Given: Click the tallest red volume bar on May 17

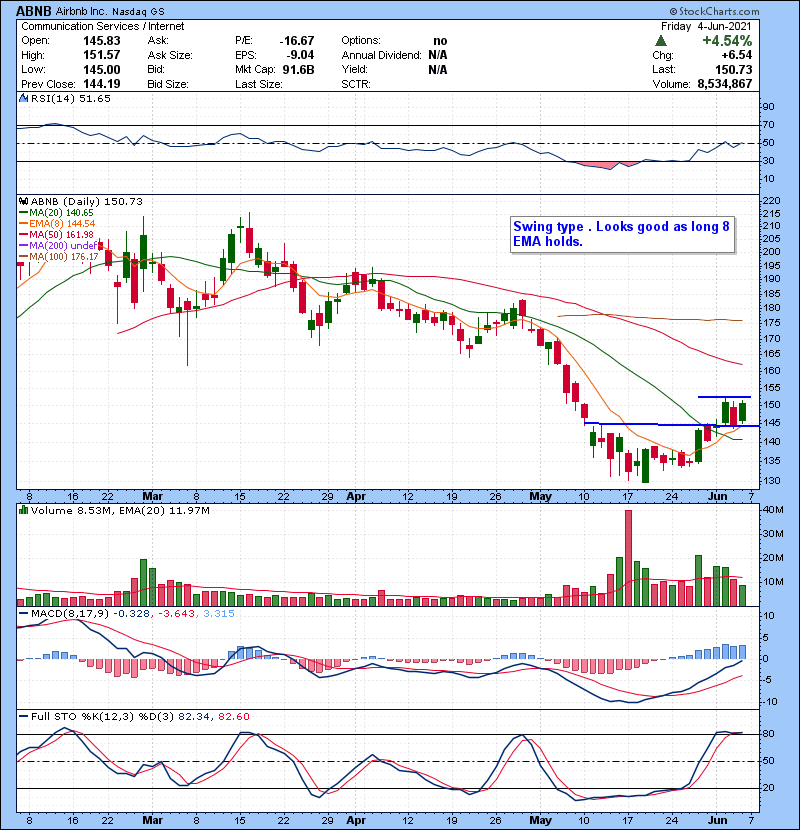Looking at the screenshot, I should coord(628,558).
